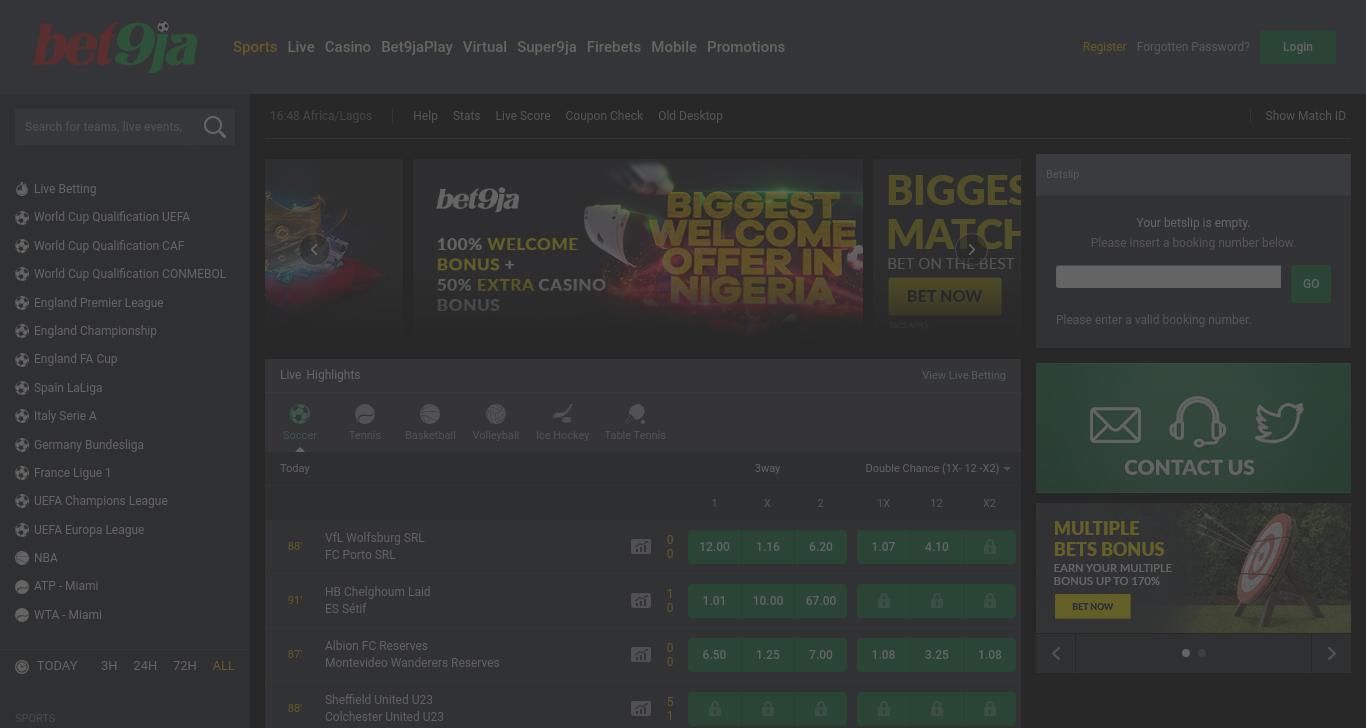The image size is (1366, 728).
Task: Click the Register link
Action: pyautogui.click(x=1104, y=47)
